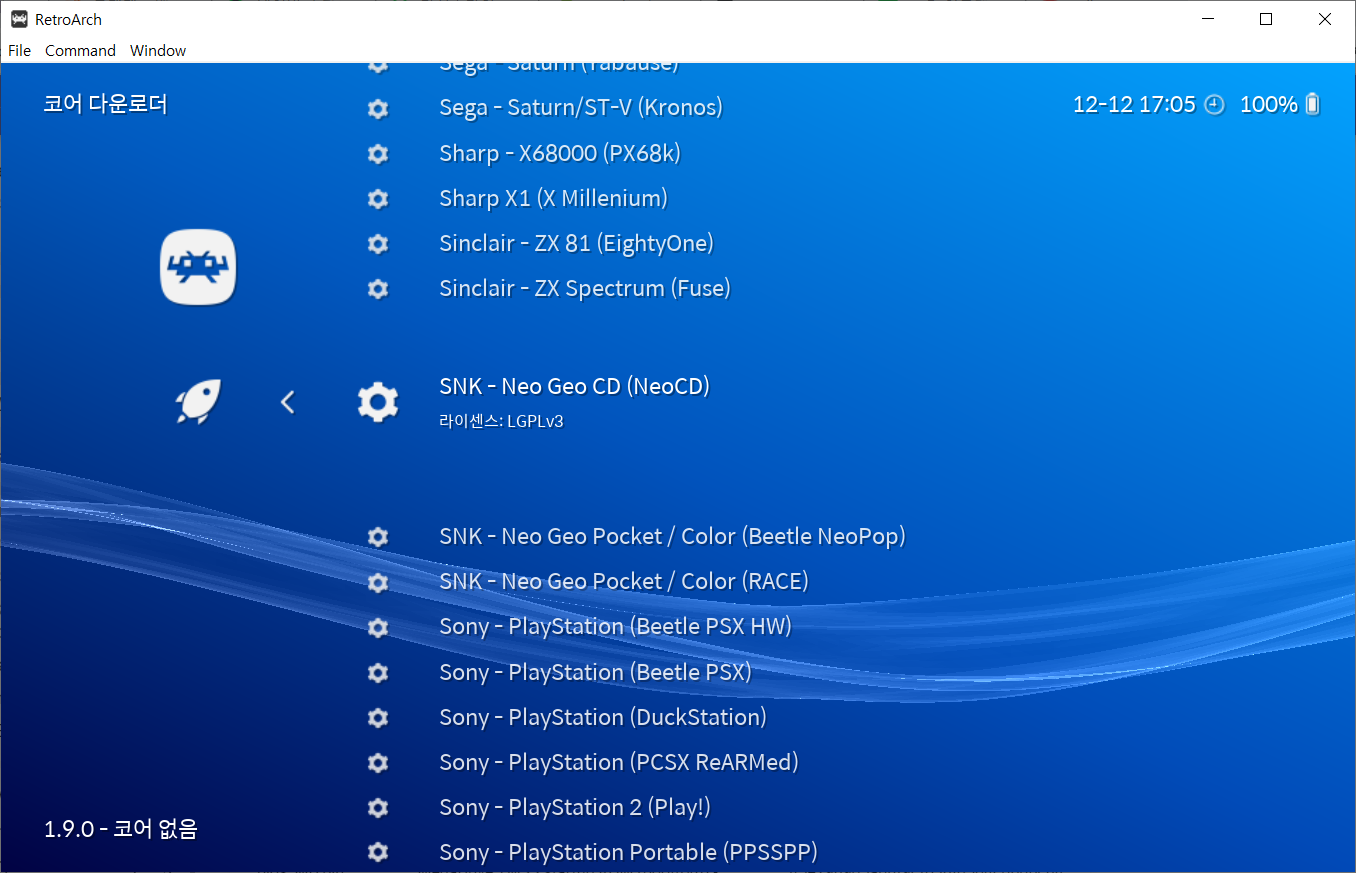Viewport: 1356px width, 873px height.
Task: Click gear icon beside PPSSPP
Action: click(x=378, y=852)
